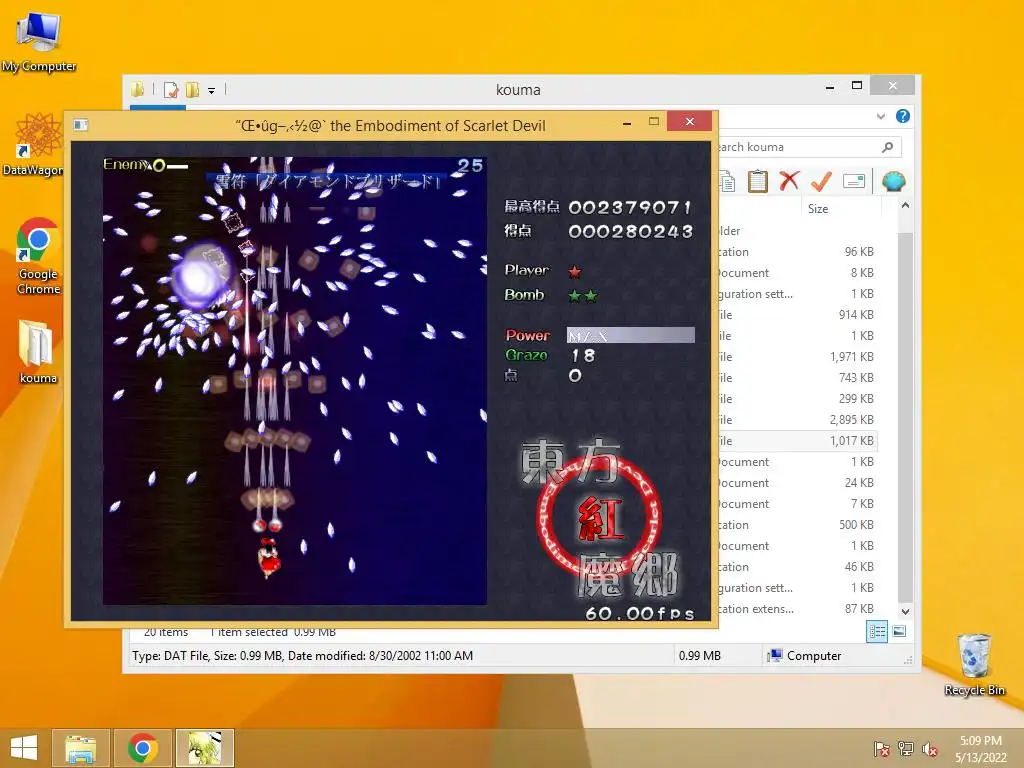Switch to Details view using the status bar icon
The image size is (1024, 768).
point(877,632)
